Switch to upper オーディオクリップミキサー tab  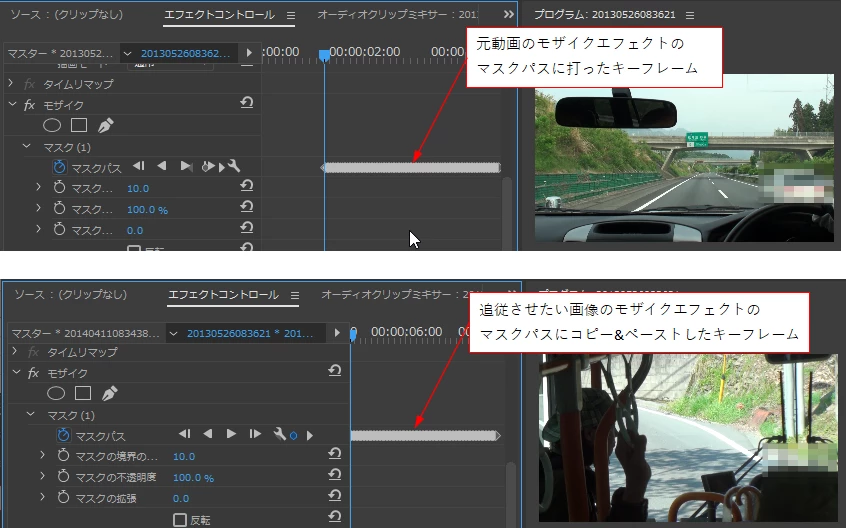pyautogui.click(x=397, y=15)
